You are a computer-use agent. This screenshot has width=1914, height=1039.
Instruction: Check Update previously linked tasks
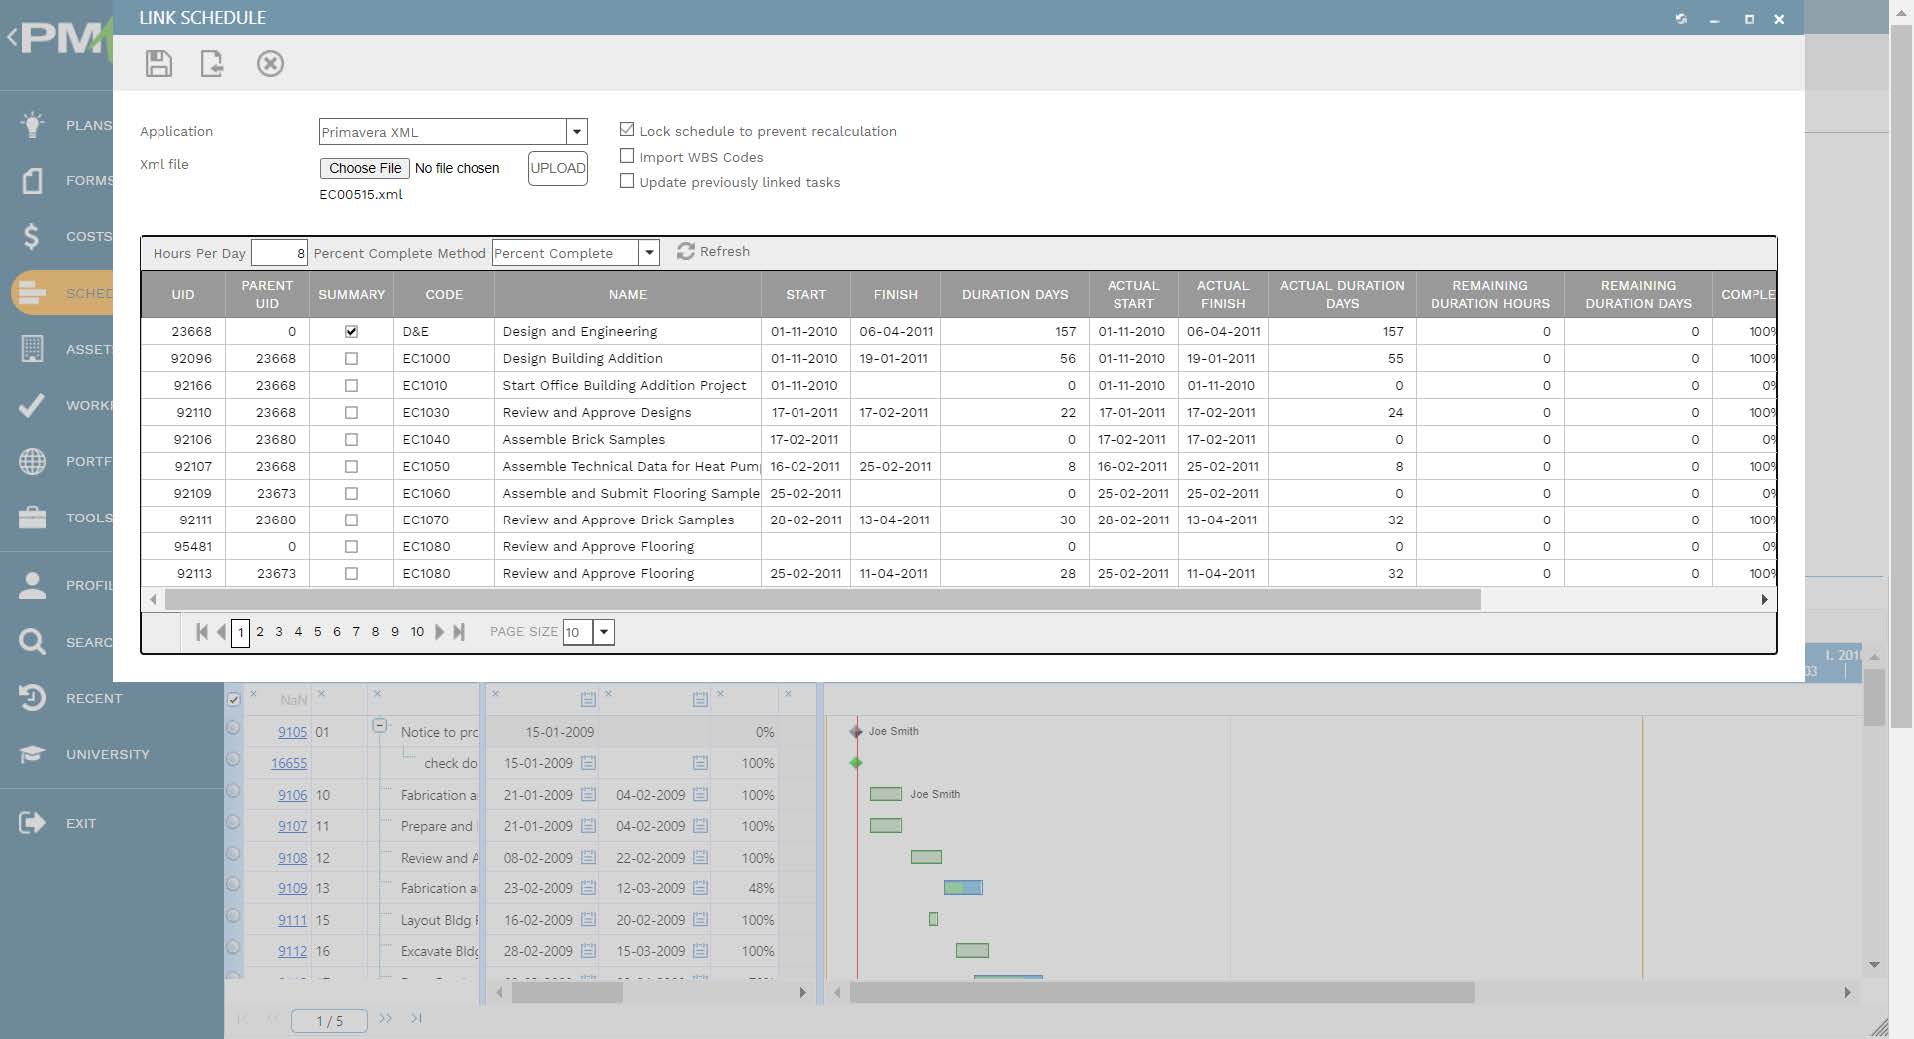[627, 181]
